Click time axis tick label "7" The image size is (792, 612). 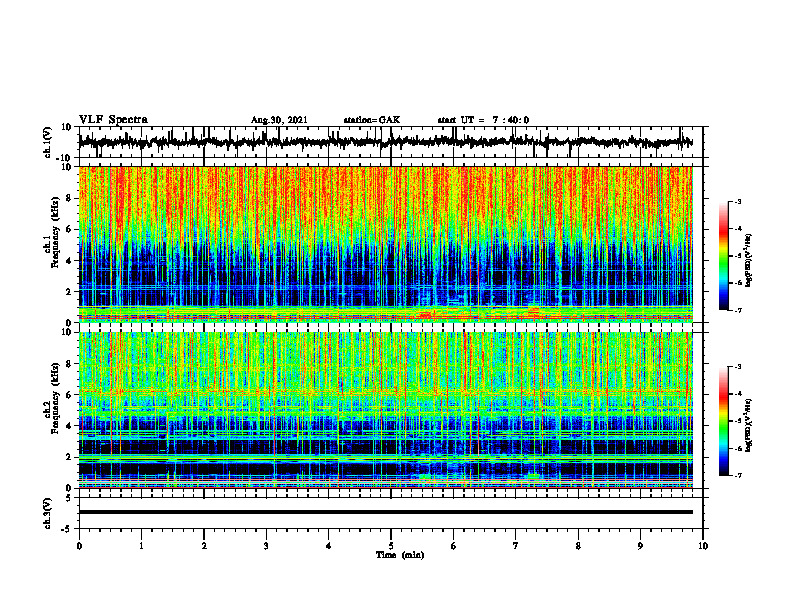(x=516, y=546)
